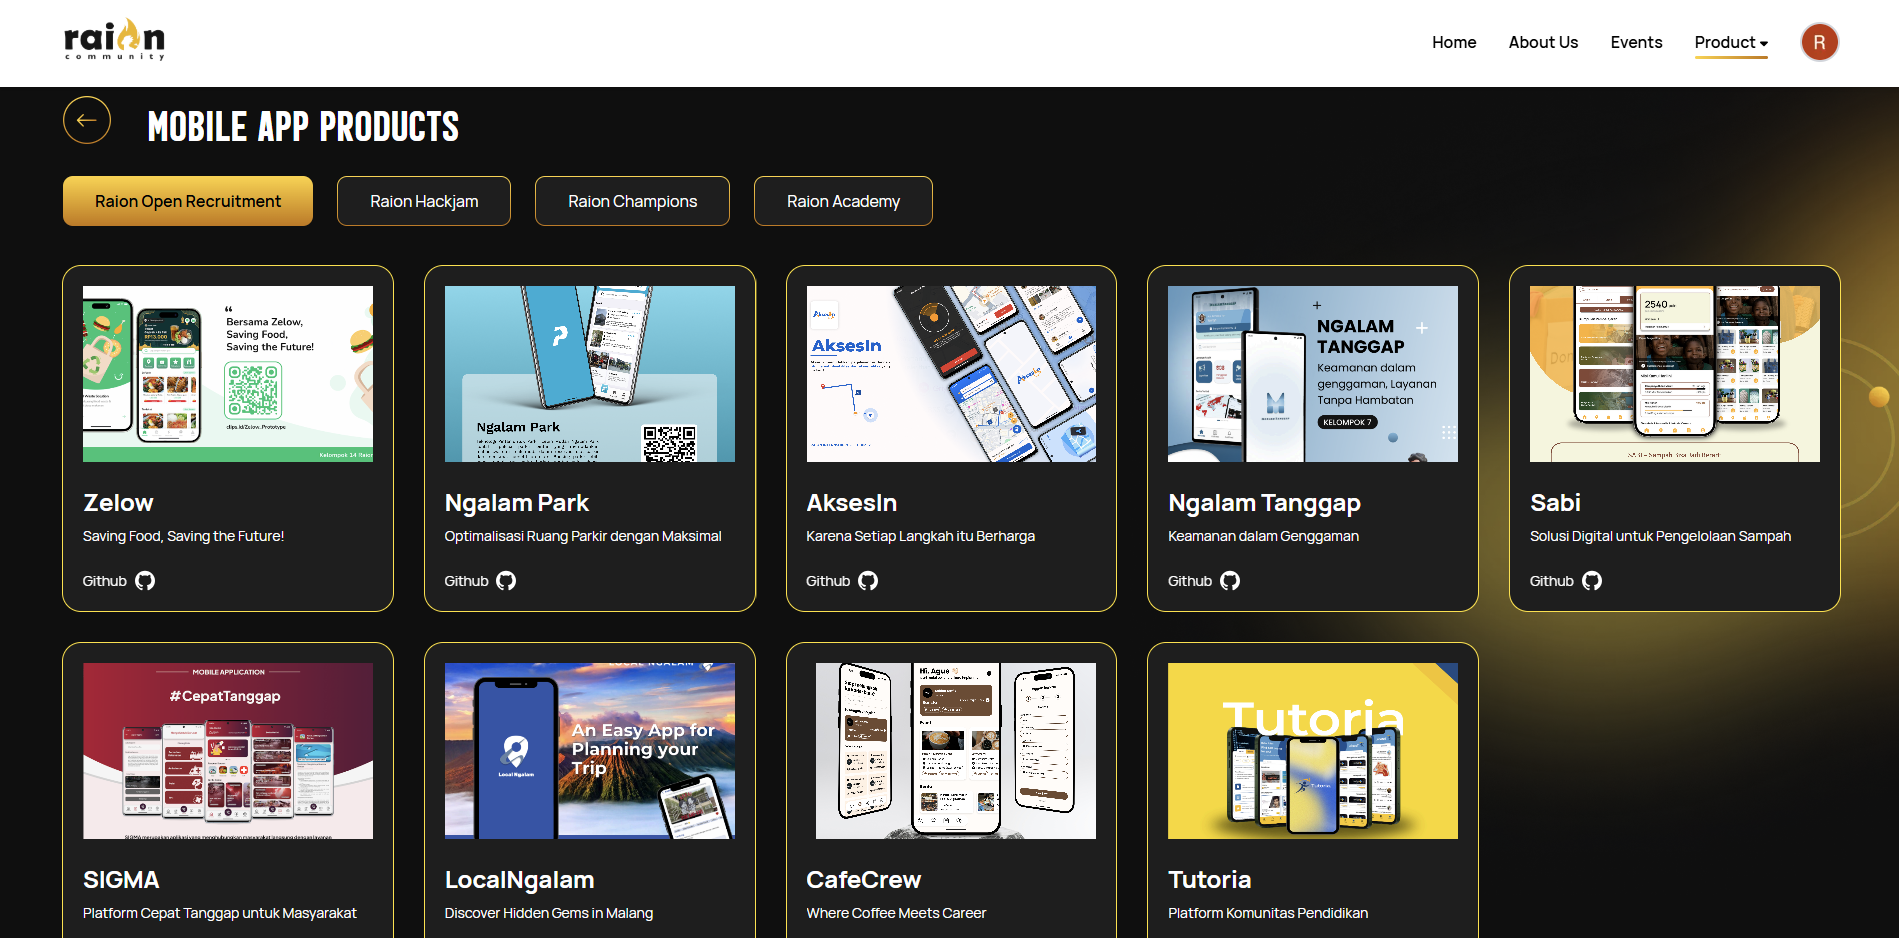The height and width of the screenshot is (938, 1899).
Task: Click 'Discover Hidden Gems in Malang' text
Action: [x=549, y=913]
